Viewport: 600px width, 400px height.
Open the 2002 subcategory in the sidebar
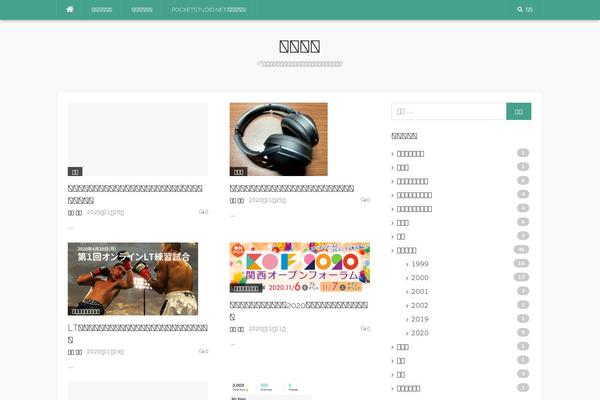pyautogui.click(x=420, y=305)
